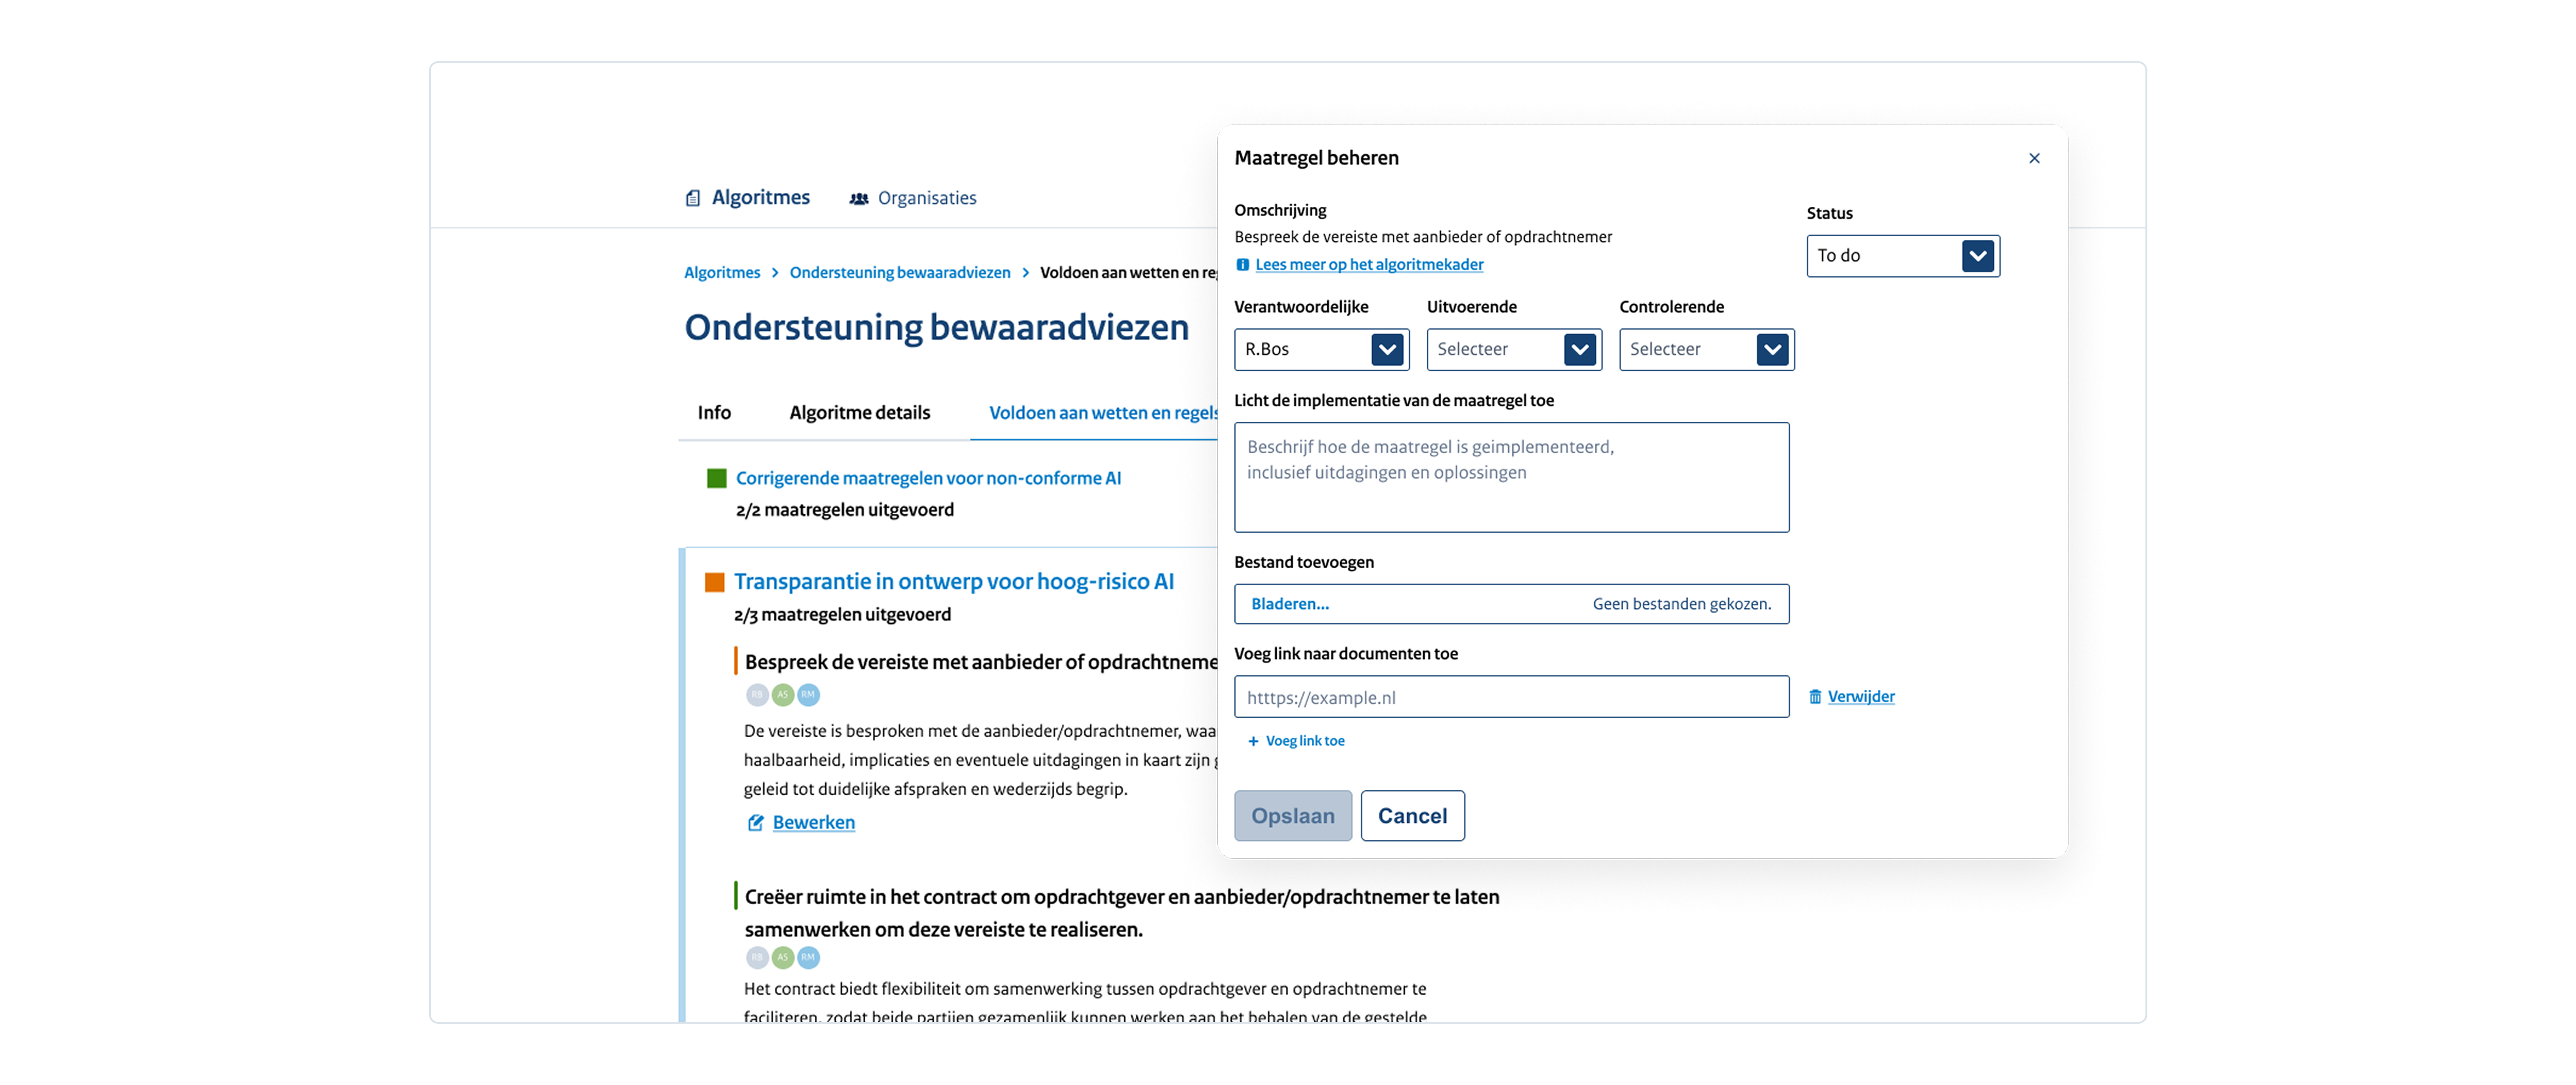Click the AS avatar under Creëer ruimte measure
The image size is (2576, 1085).
(783, 958)
